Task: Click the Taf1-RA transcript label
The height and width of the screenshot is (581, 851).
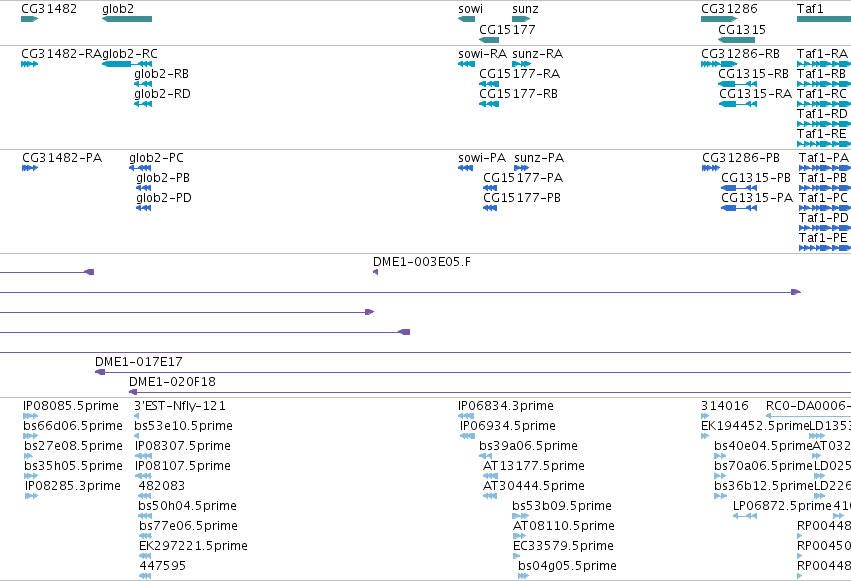Action: click(822, 54)
